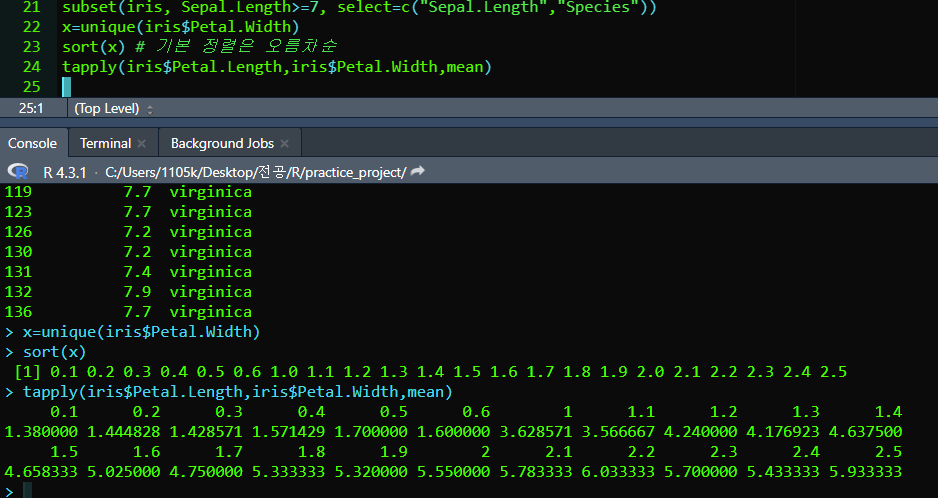
Task: Click line number 22 in the gutter
Action: 31,27
